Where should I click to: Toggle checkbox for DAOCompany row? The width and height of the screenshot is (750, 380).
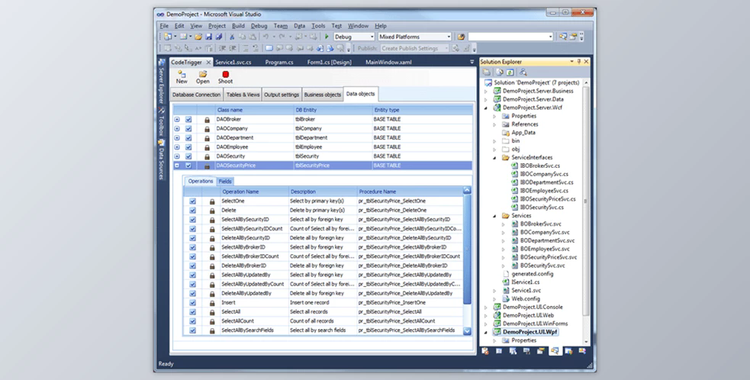tap(188, 129)
